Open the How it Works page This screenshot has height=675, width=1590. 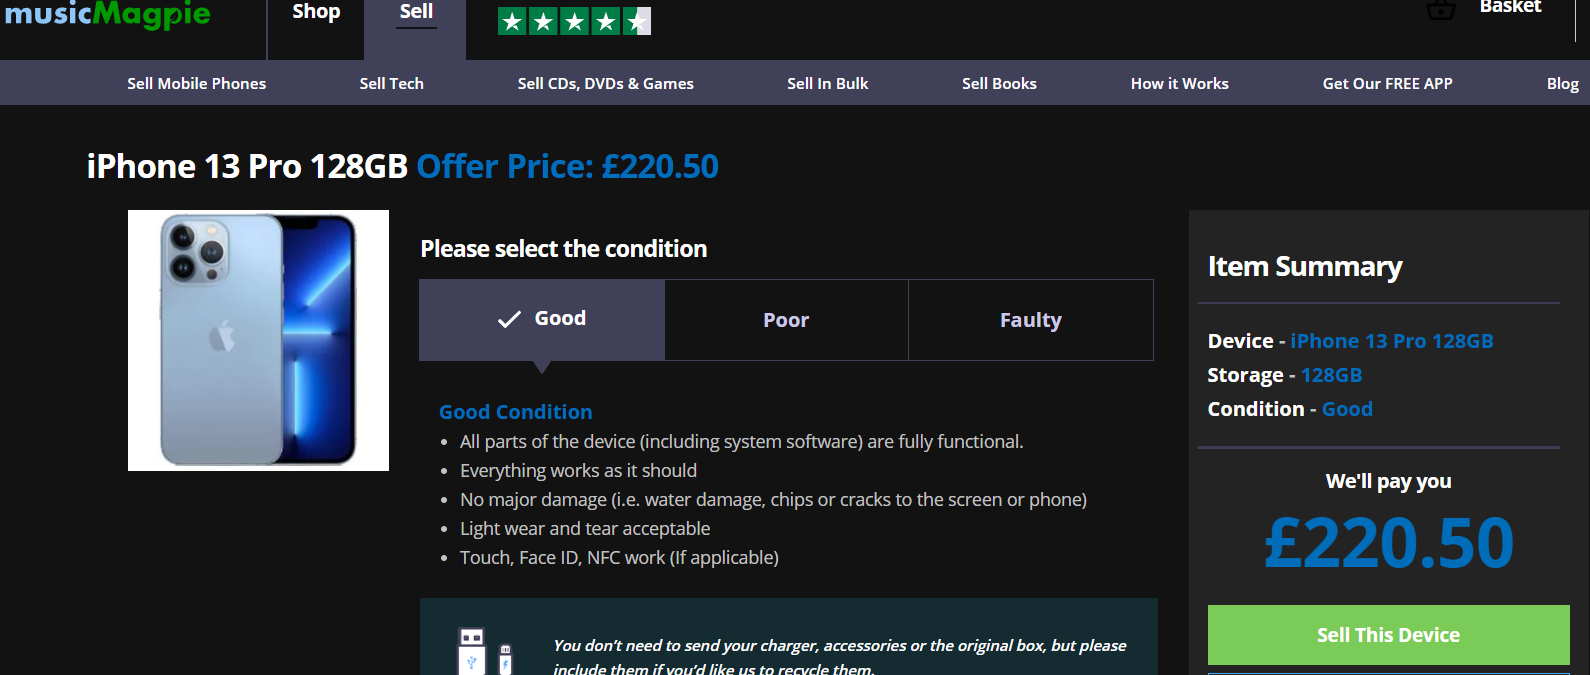click(1179, 84)
